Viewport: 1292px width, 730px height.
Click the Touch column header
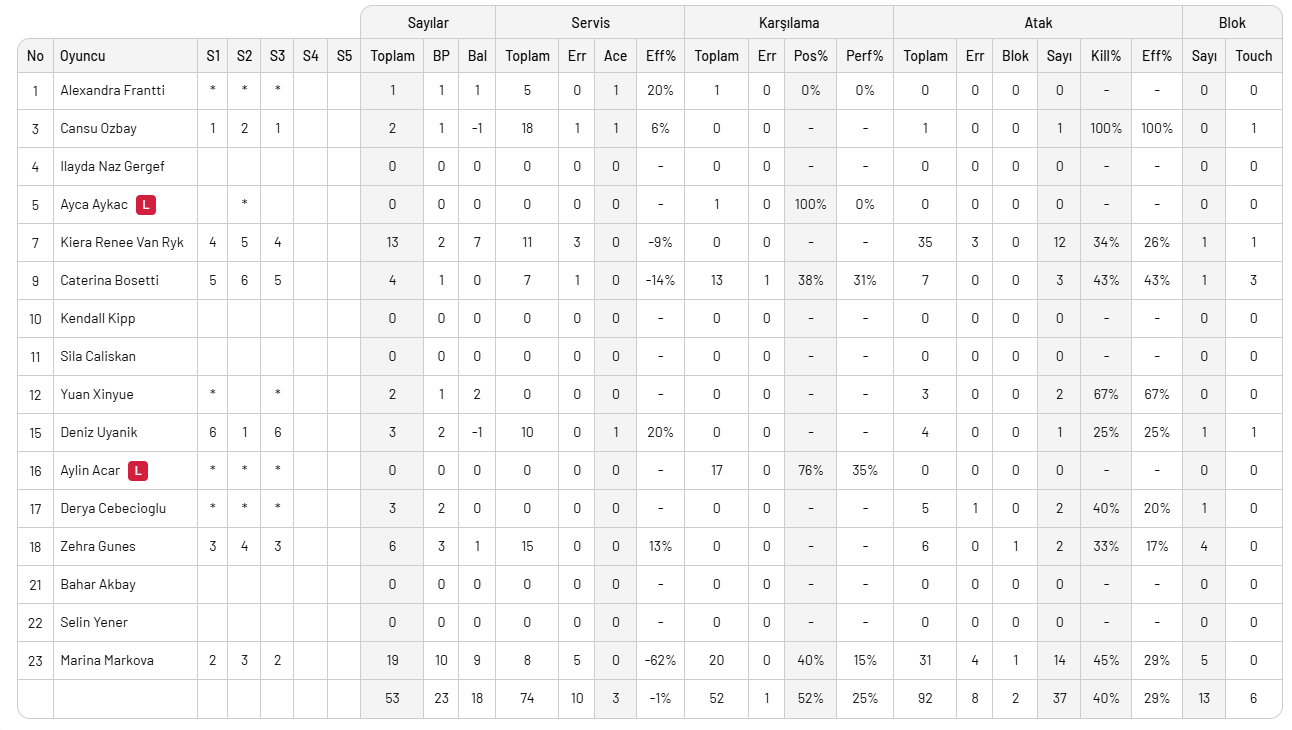point(1254,56)
